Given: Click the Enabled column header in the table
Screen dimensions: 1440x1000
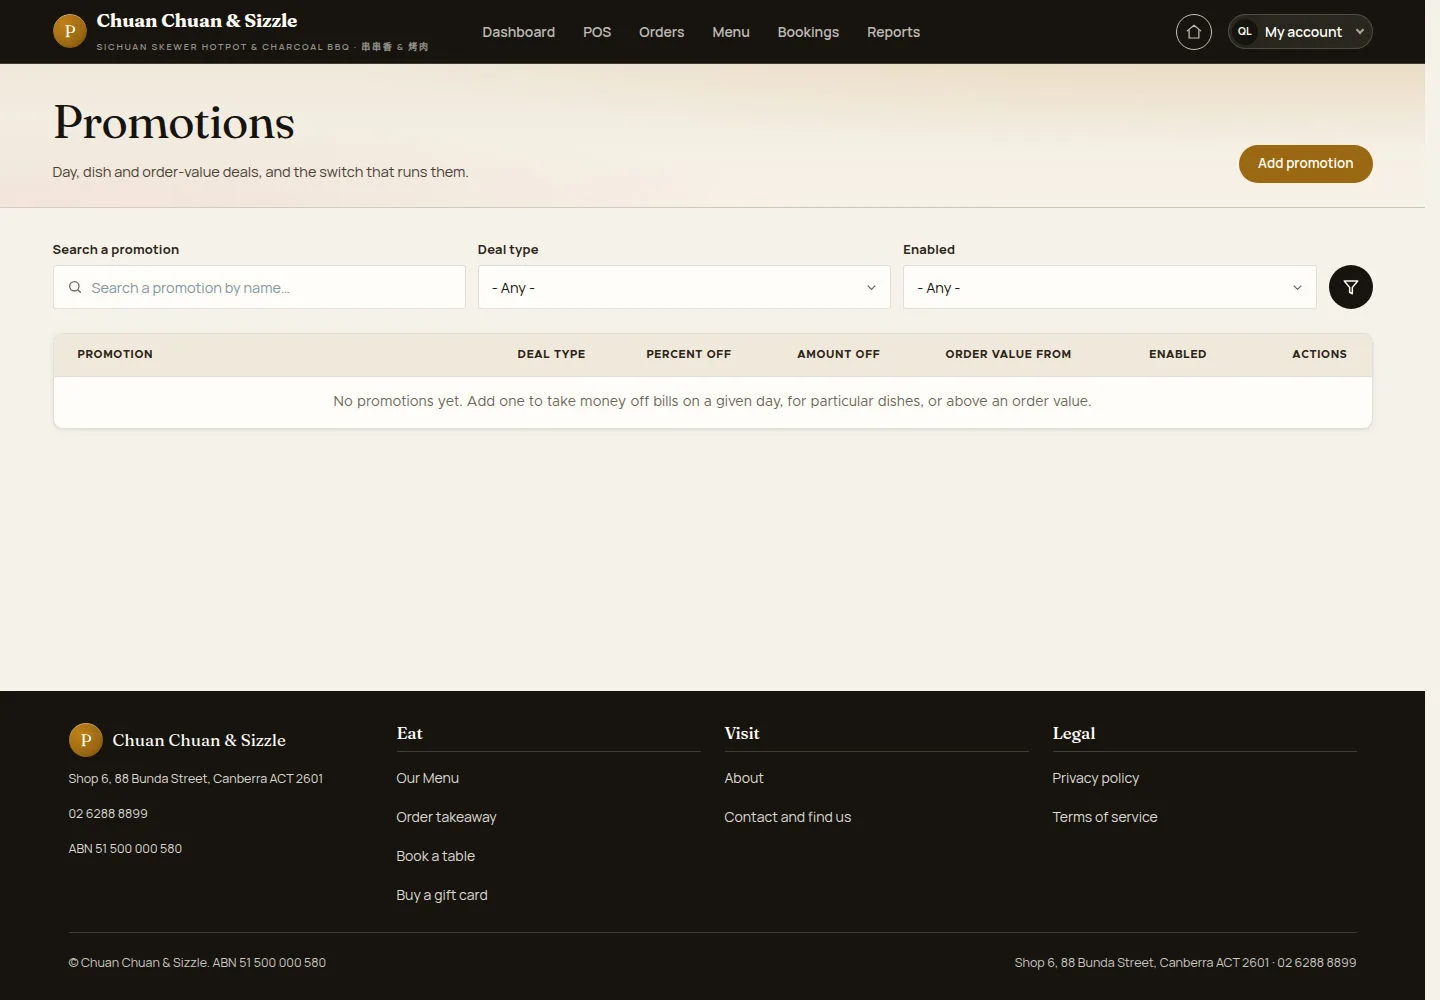Looking at the screenshot, I should [1177, 354].
